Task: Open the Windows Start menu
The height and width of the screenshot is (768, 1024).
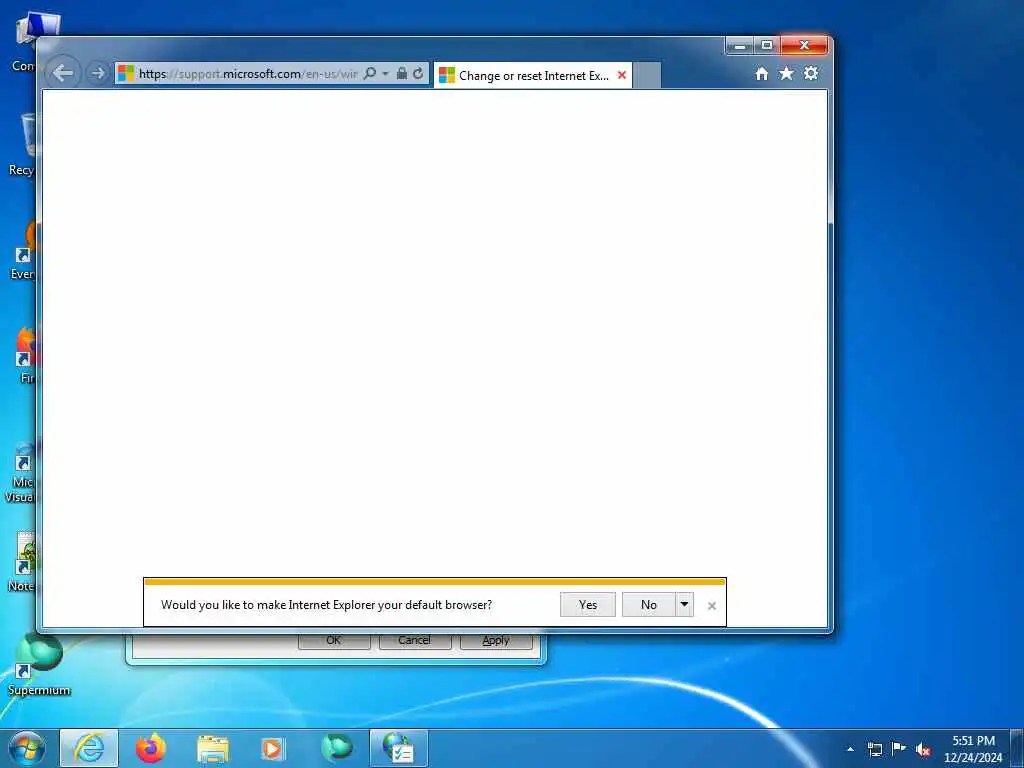Action: point(27,748)
